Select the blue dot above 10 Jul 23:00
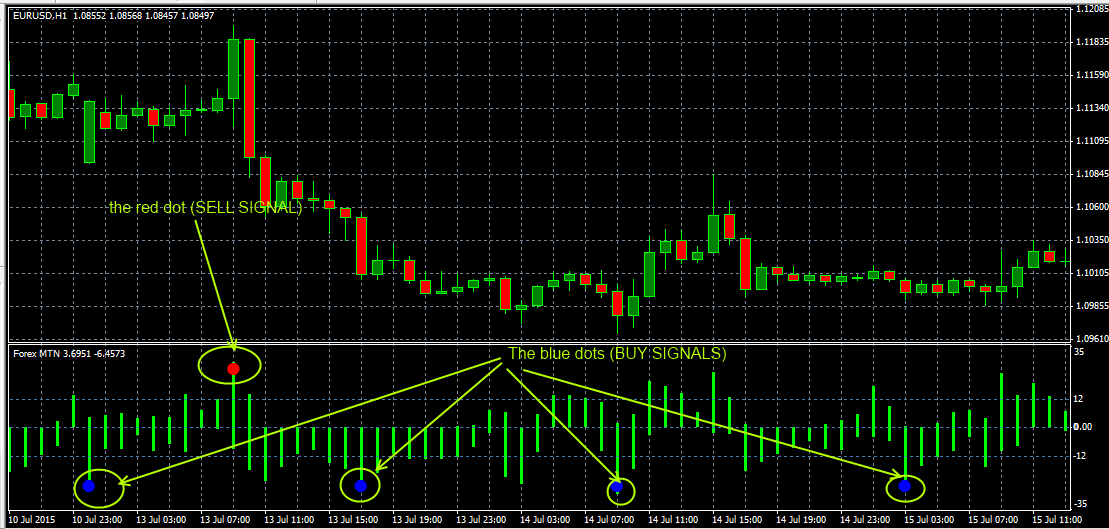Image resolution: width=1109 pixels, height=529 pixels. click(x=89, y=486)
